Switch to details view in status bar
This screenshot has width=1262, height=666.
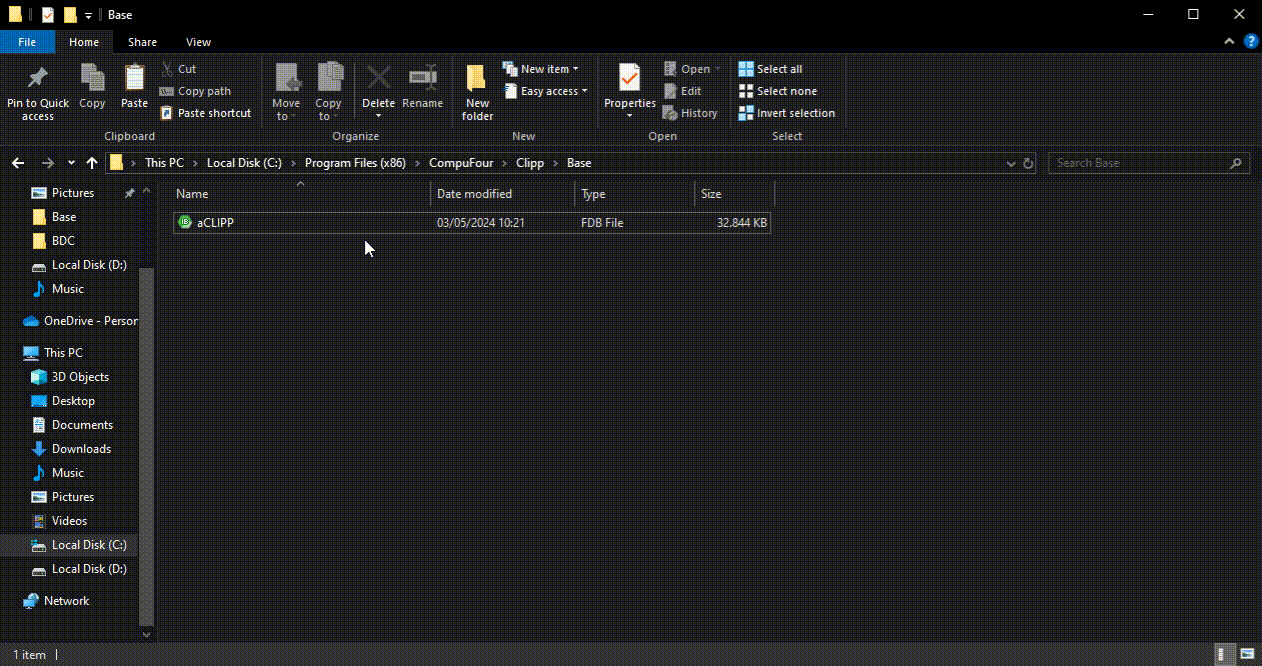coord(1225,654)
